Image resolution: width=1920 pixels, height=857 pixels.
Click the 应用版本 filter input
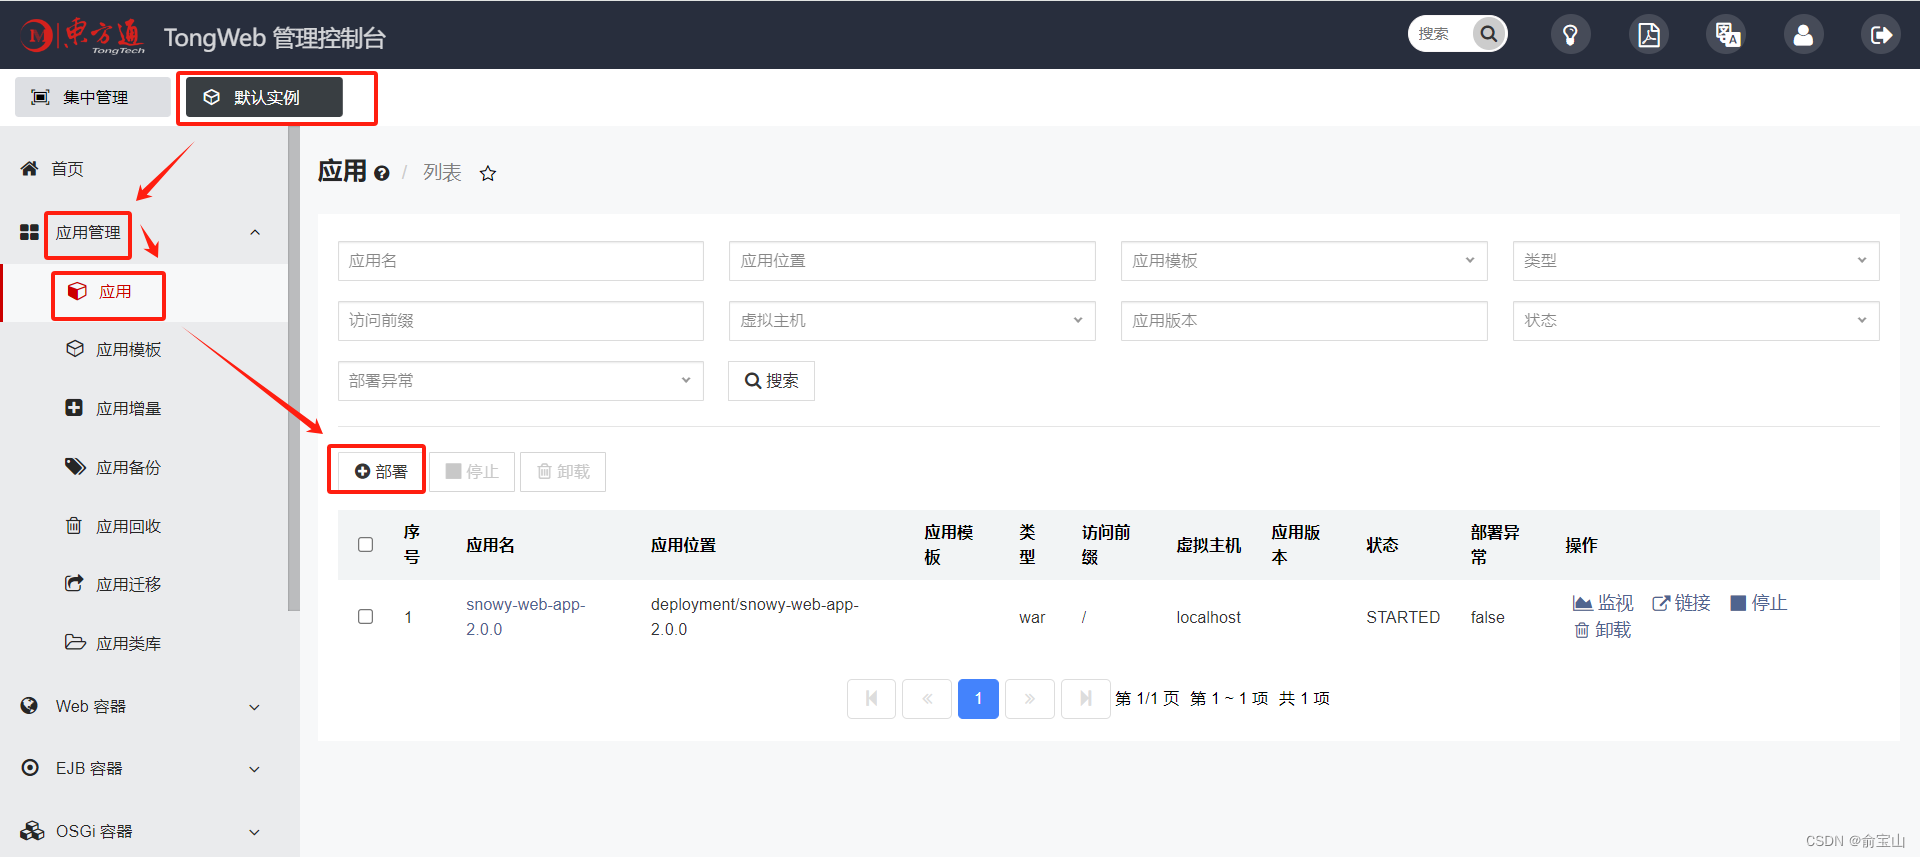[x=1304, y=321]
